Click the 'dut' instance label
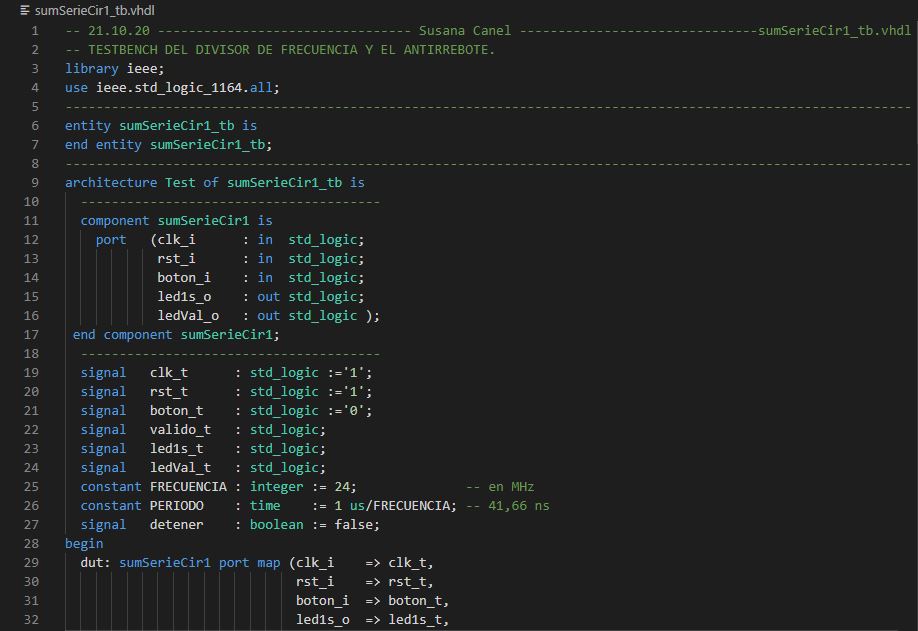This screenshot has width=918, height=631. point(92,563)
